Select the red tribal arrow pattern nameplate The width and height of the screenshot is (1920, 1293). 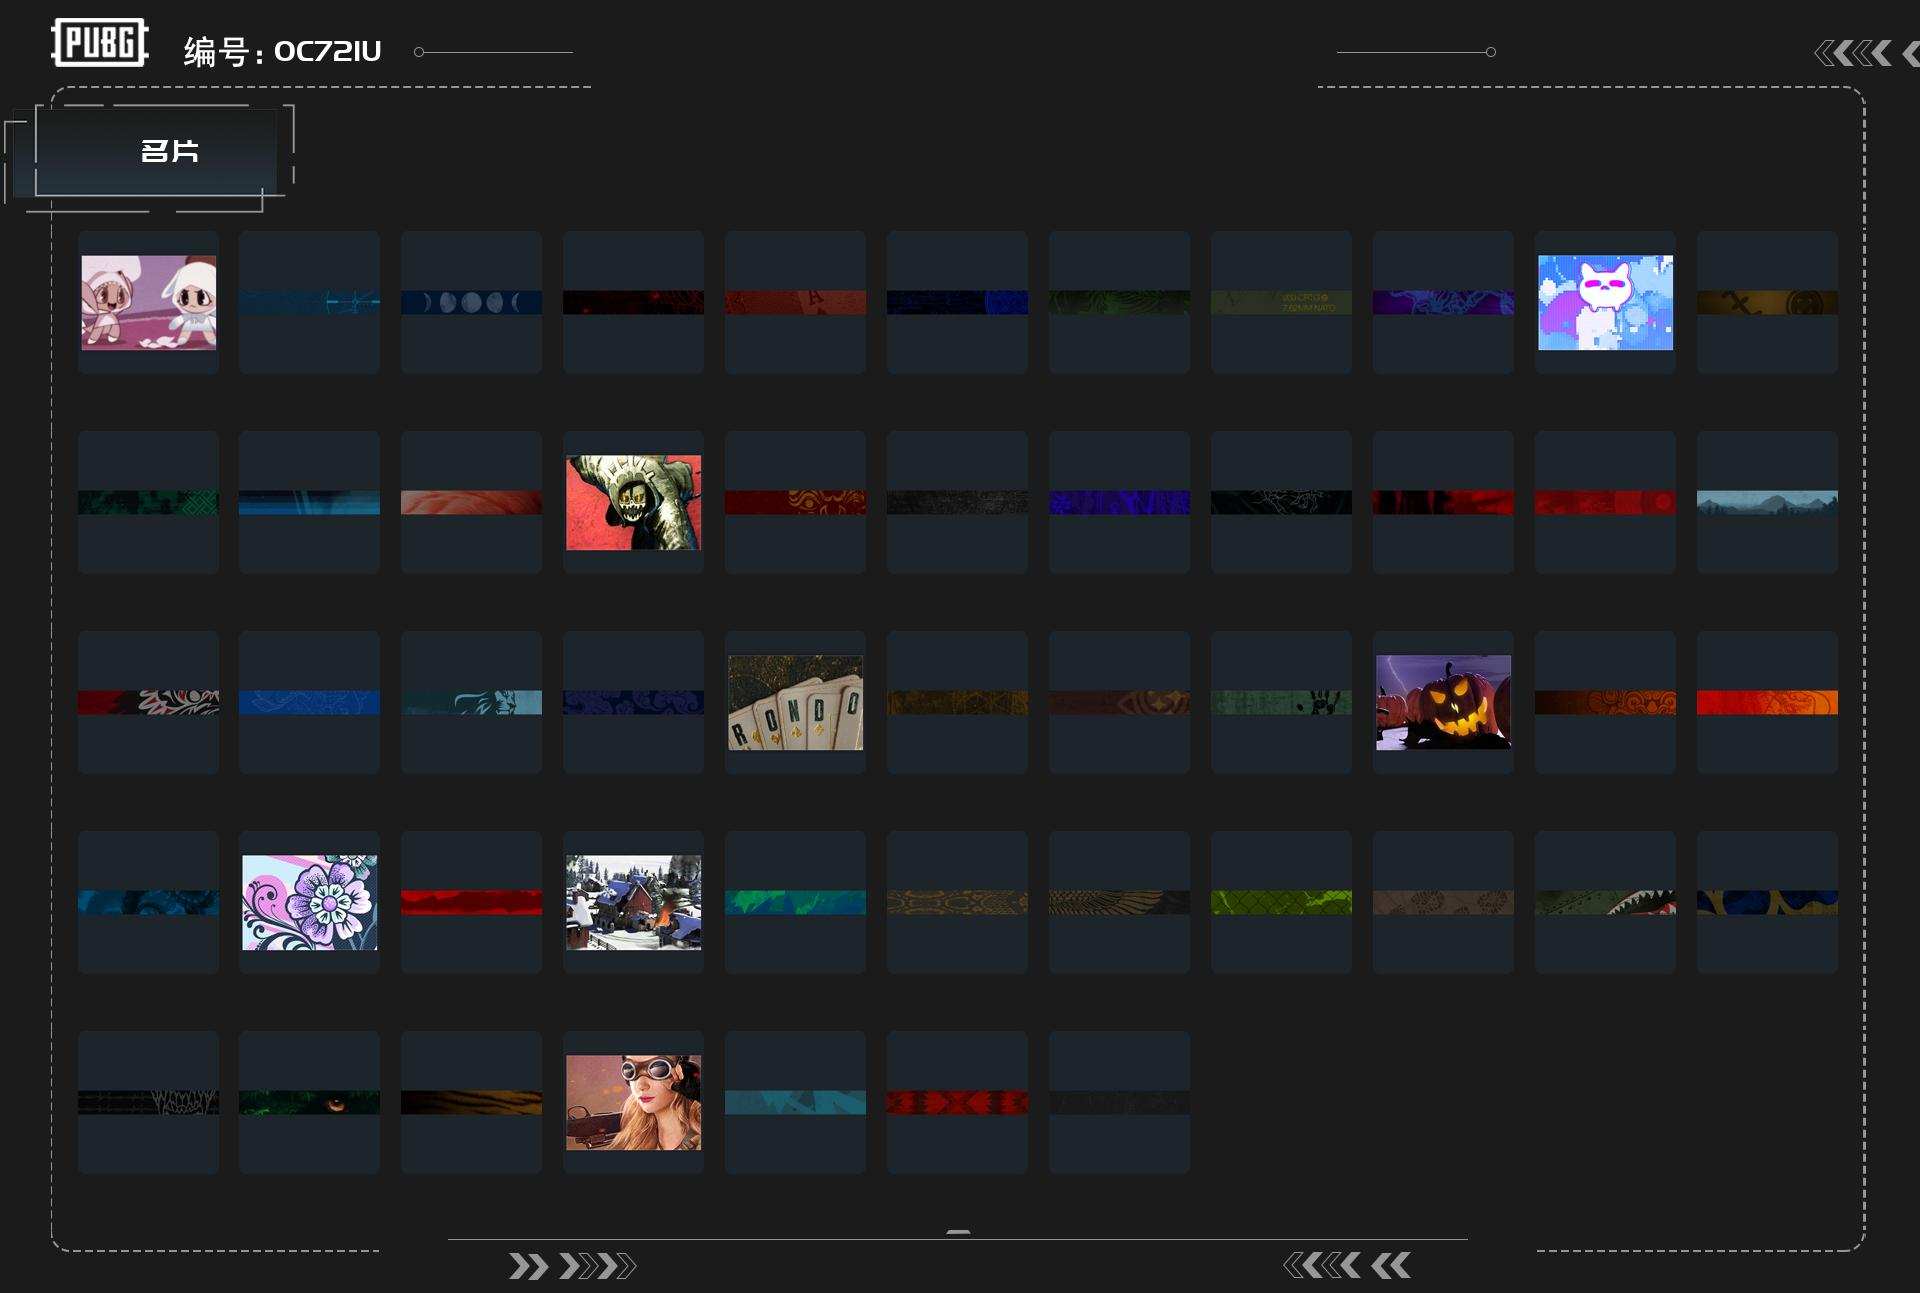(x=957, y=1102)
